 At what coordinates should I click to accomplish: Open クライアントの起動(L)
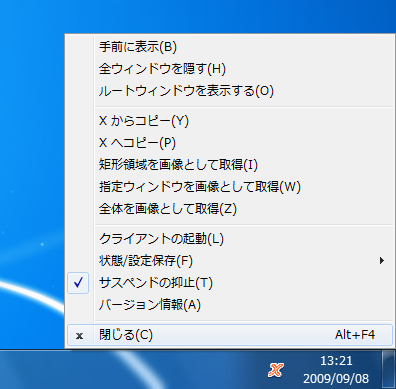[230, 239]
